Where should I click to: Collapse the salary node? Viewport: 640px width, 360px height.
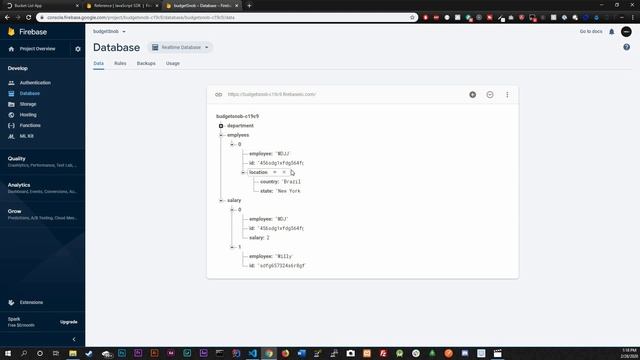[221, 200]
